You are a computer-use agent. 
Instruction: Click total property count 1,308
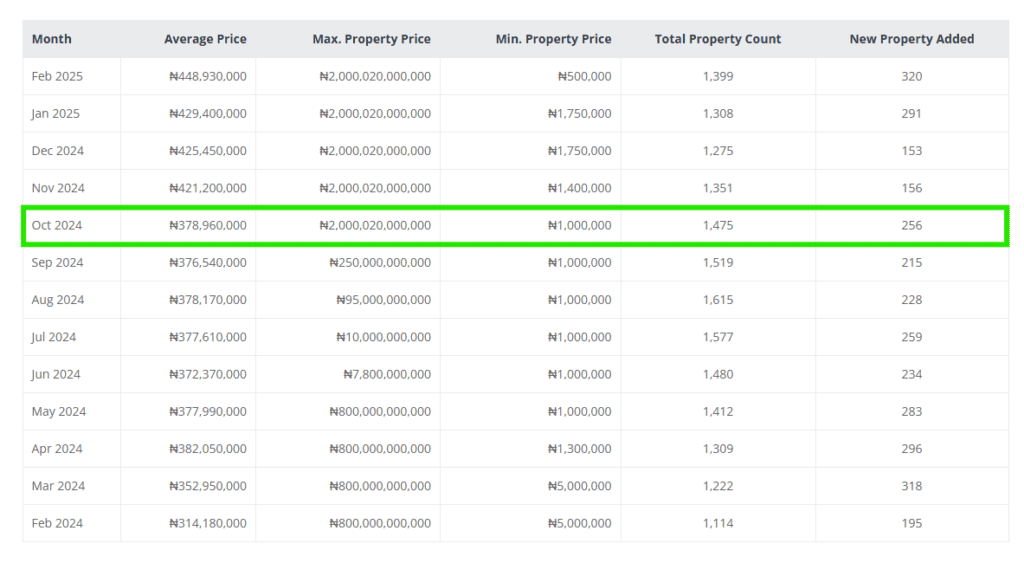[718, 114]
